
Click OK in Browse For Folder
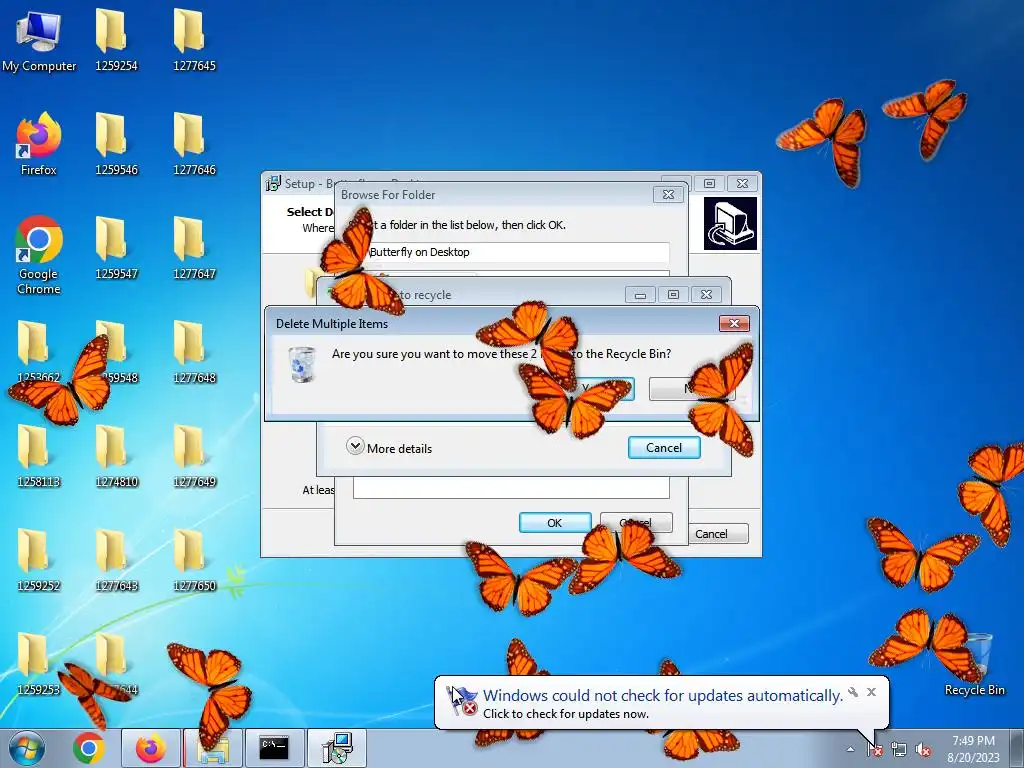(x=554, y=522)
